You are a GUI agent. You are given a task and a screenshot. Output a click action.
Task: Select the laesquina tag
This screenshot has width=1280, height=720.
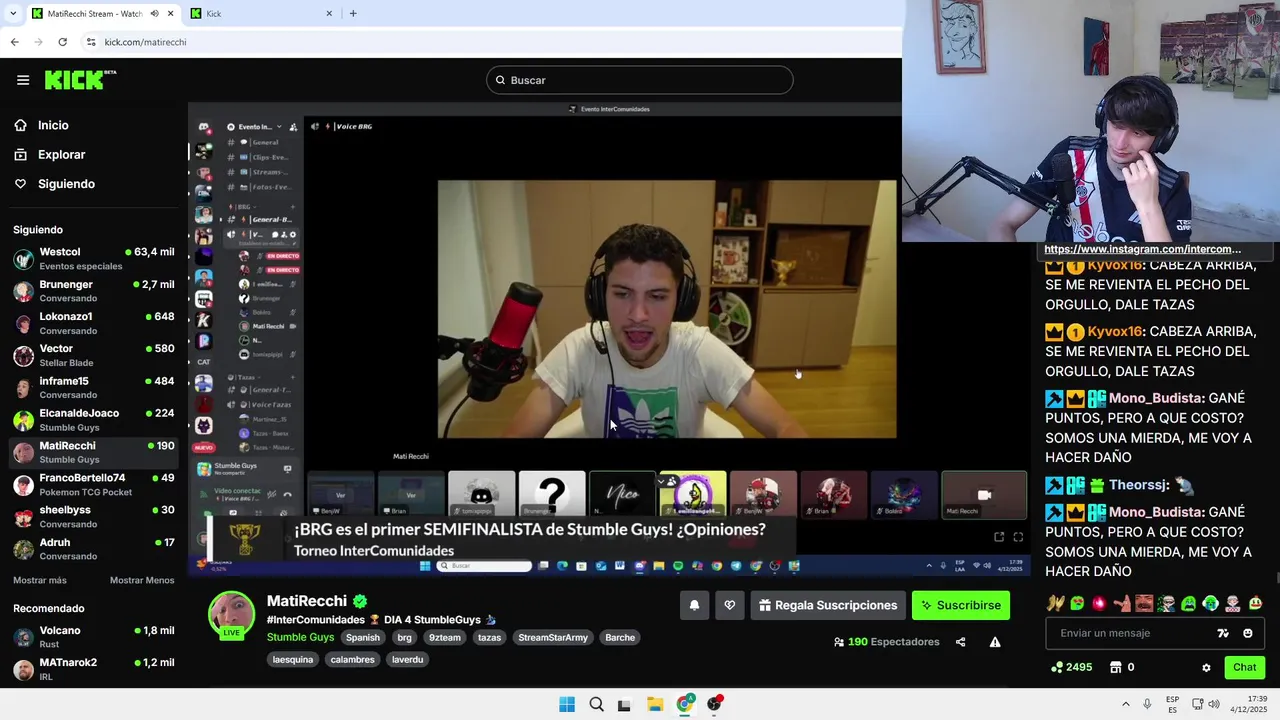click(293, 659)
